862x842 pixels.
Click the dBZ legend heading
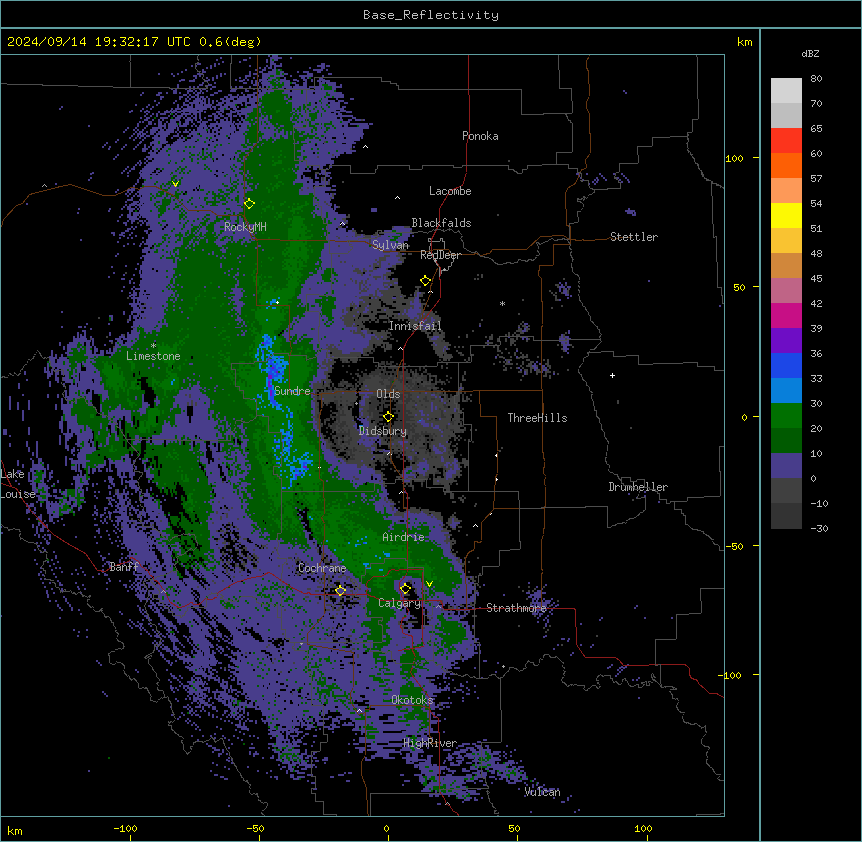click(x=810, y=53)
